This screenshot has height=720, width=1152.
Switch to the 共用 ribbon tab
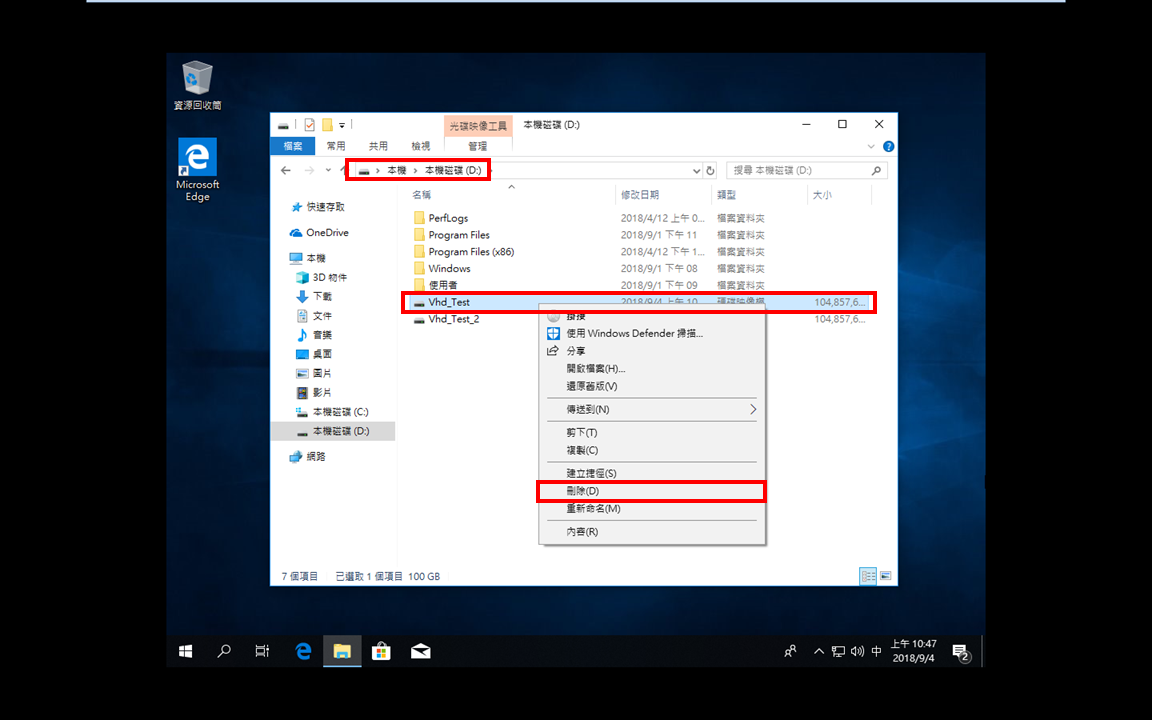[378, 146]
